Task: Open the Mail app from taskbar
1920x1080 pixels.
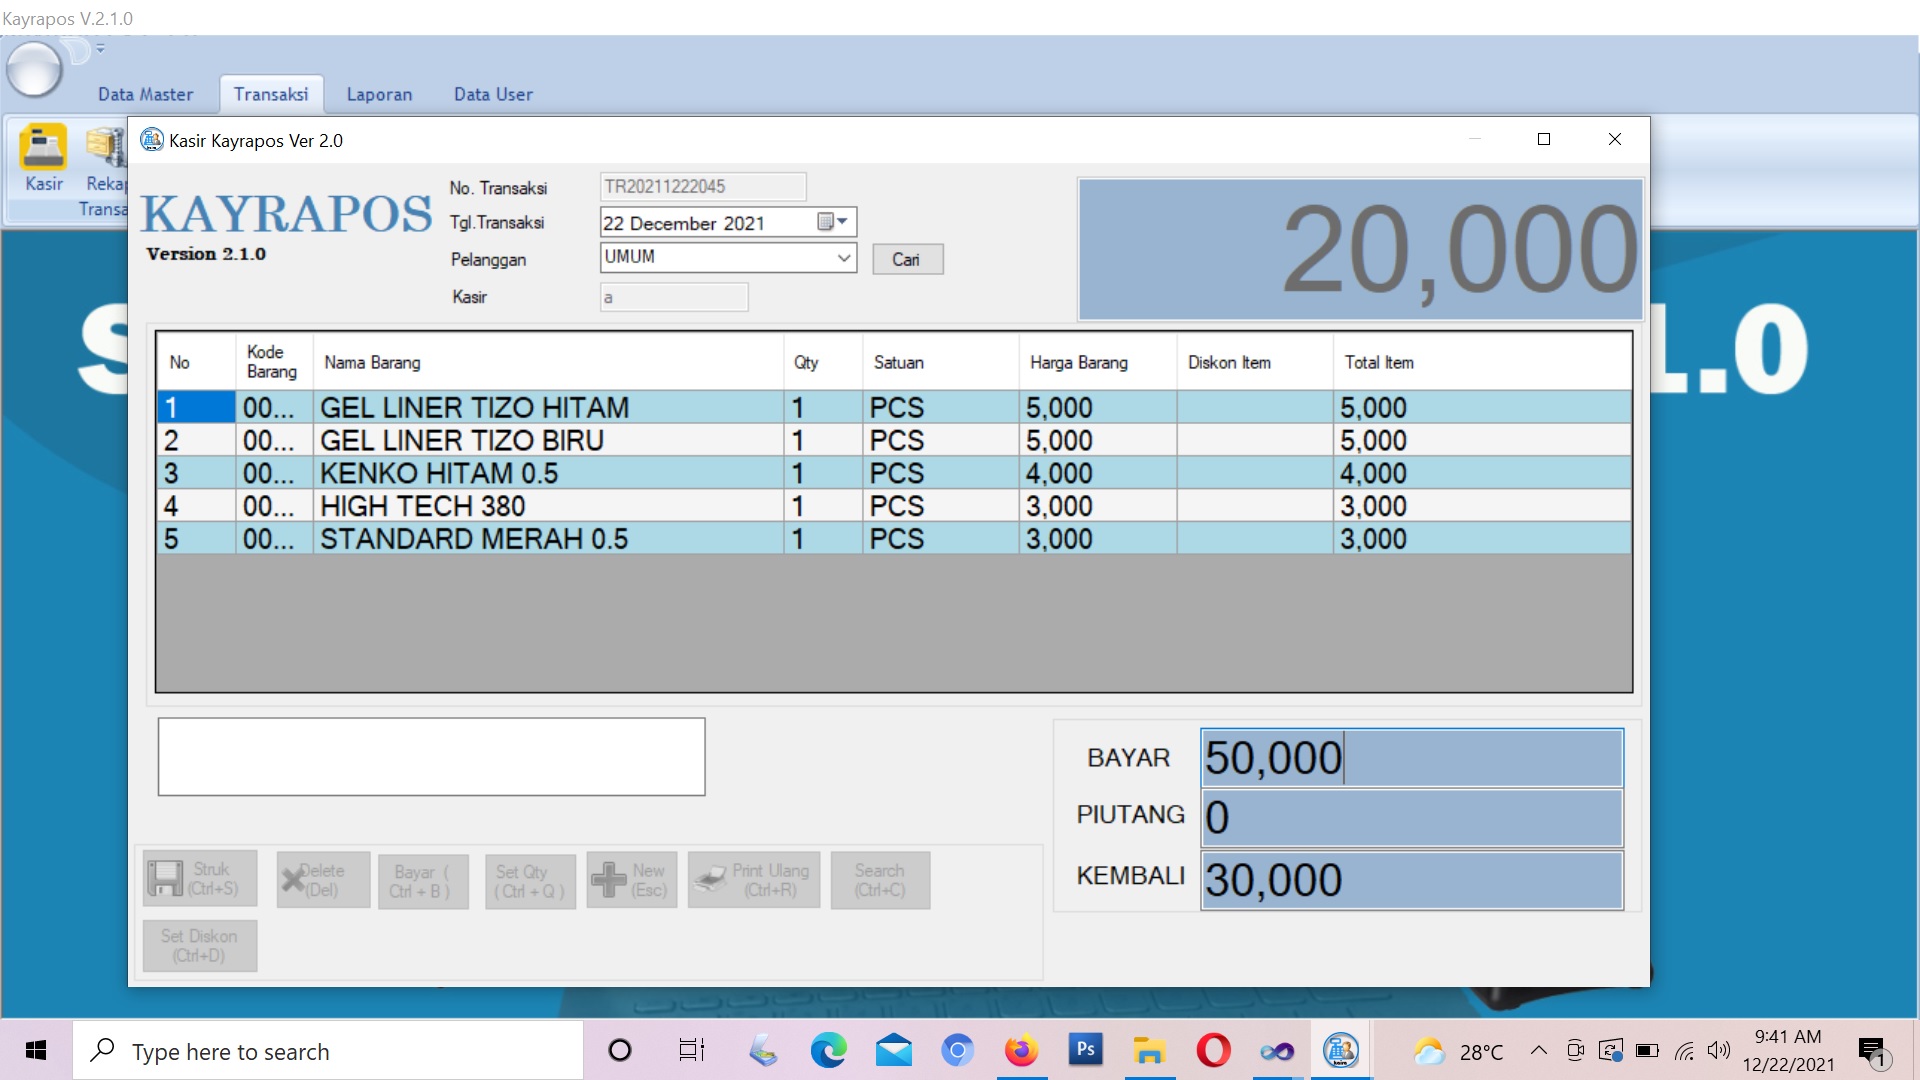Action: (893, 1050)
